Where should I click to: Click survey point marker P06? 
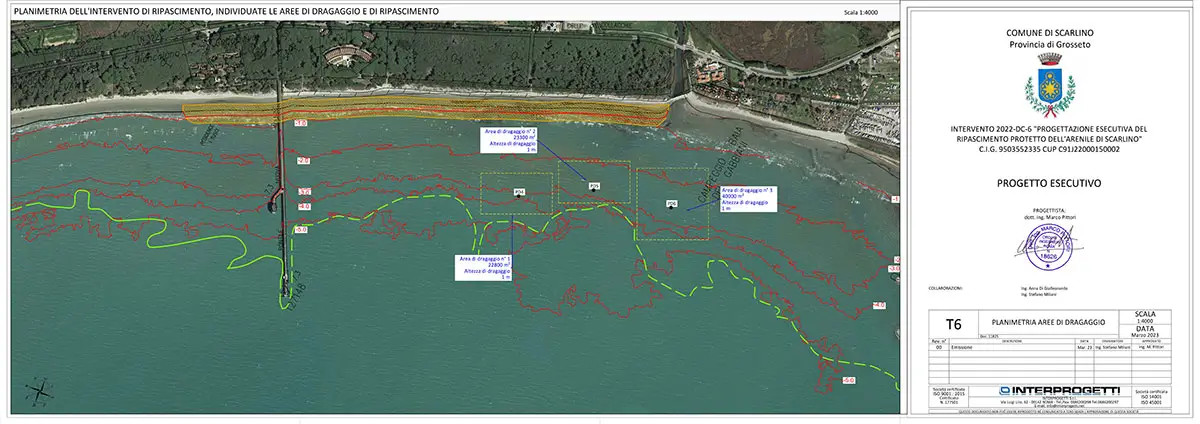pyautogui.click(x=672, y=205)
